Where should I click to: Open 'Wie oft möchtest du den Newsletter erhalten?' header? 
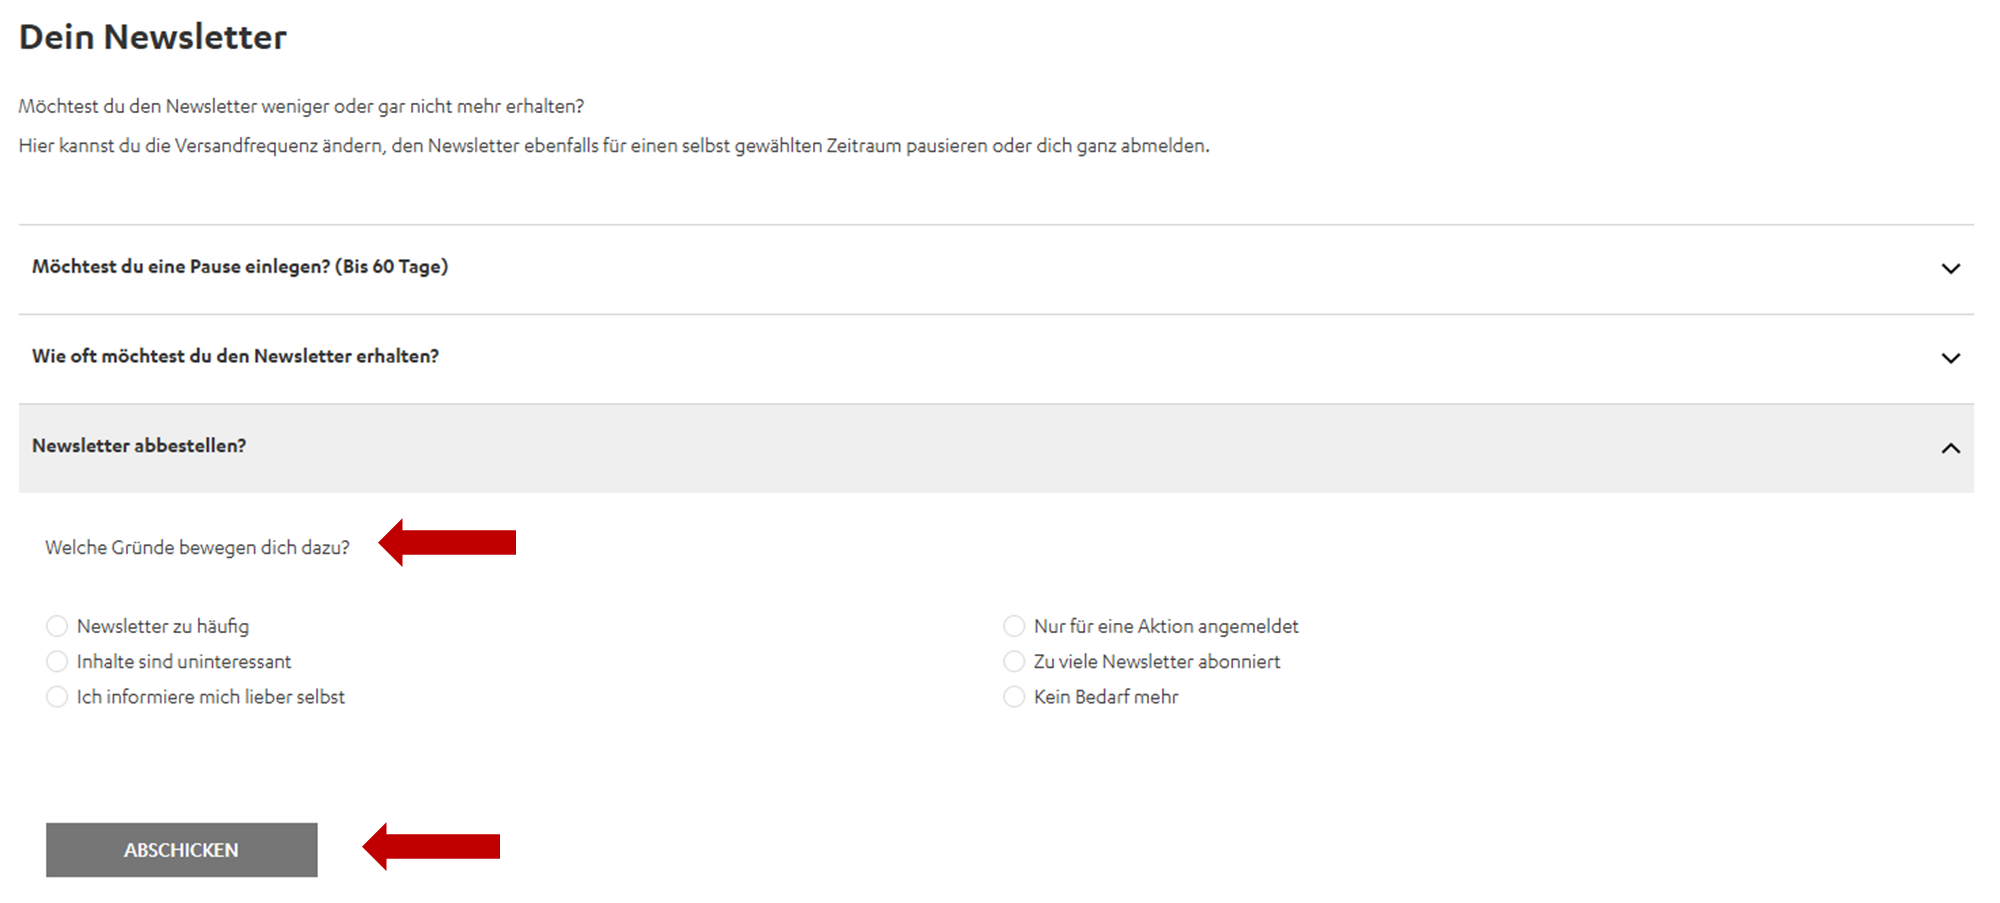pyautogui.click(x=235, y=356)
